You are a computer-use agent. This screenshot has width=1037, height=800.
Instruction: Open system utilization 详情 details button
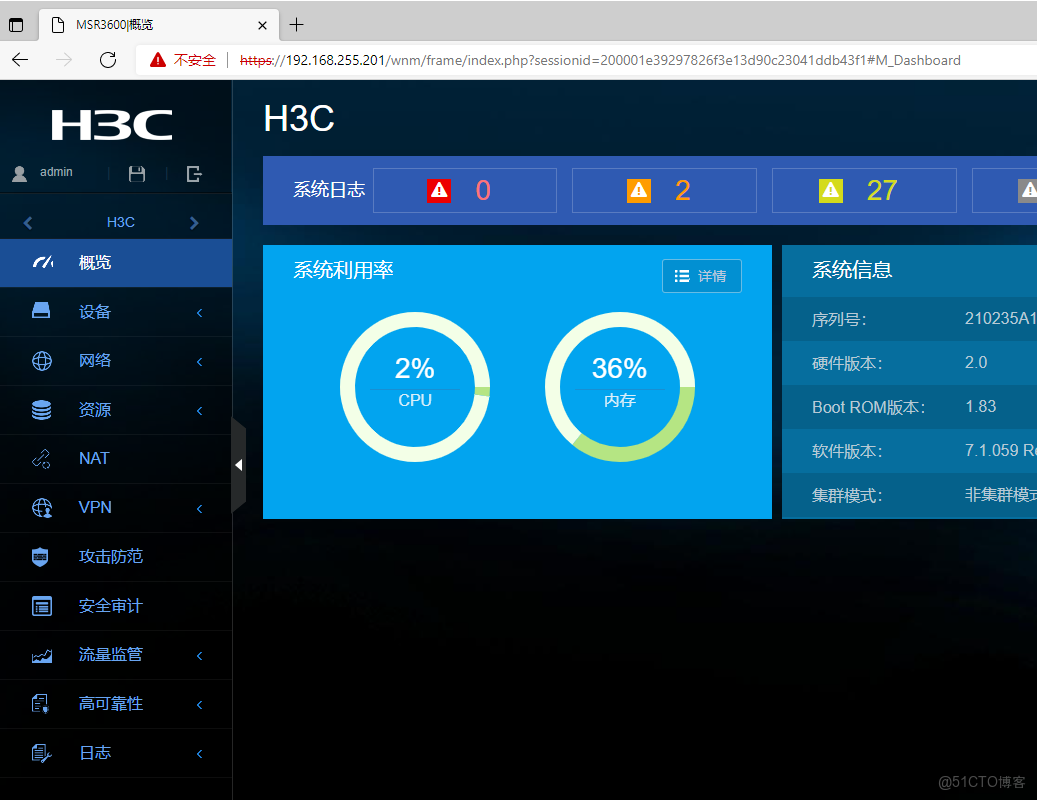pyautogui.click(x=701, y=277)
